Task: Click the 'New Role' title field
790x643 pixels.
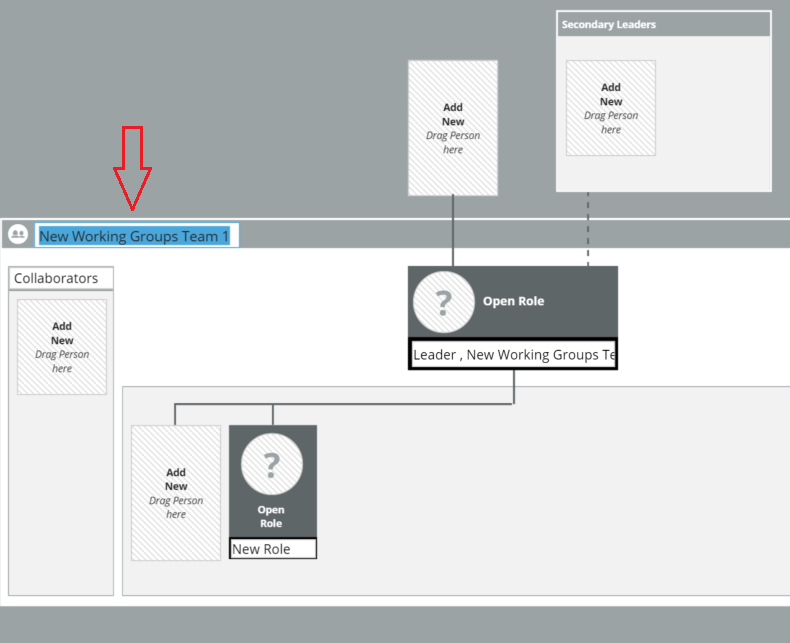Action: (x=272, y=549)
